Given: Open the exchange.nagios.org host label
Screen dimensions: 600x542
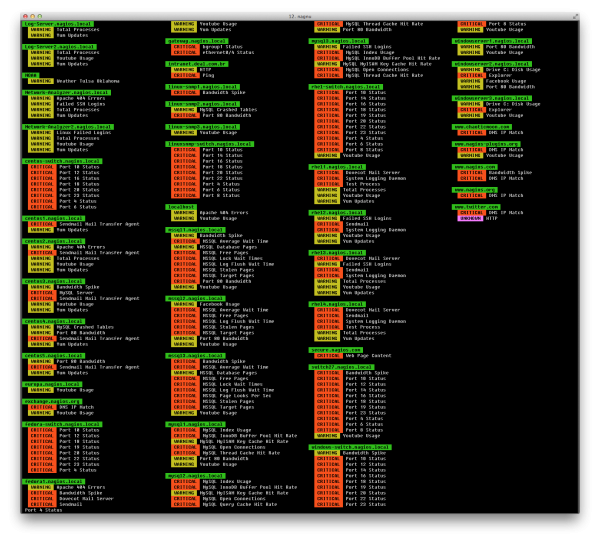Looking at the screenshot, I should pos(54,401).
